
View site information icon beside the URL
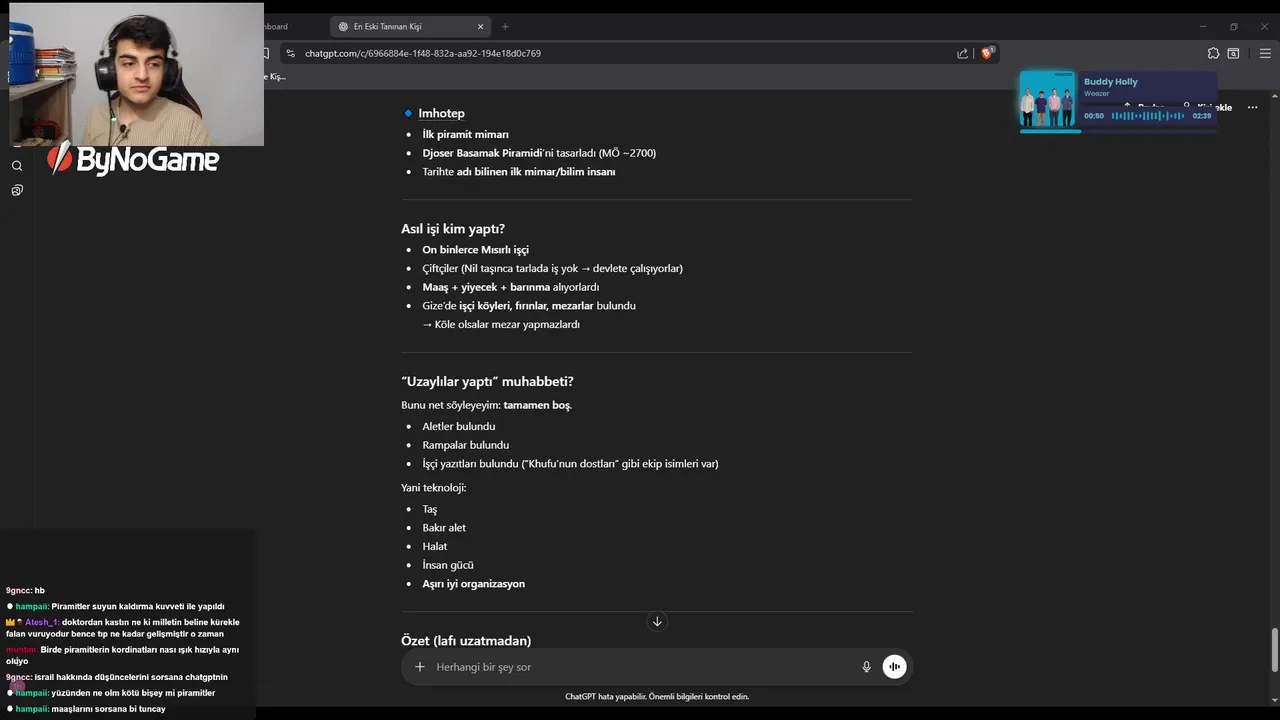click(290, 53)
